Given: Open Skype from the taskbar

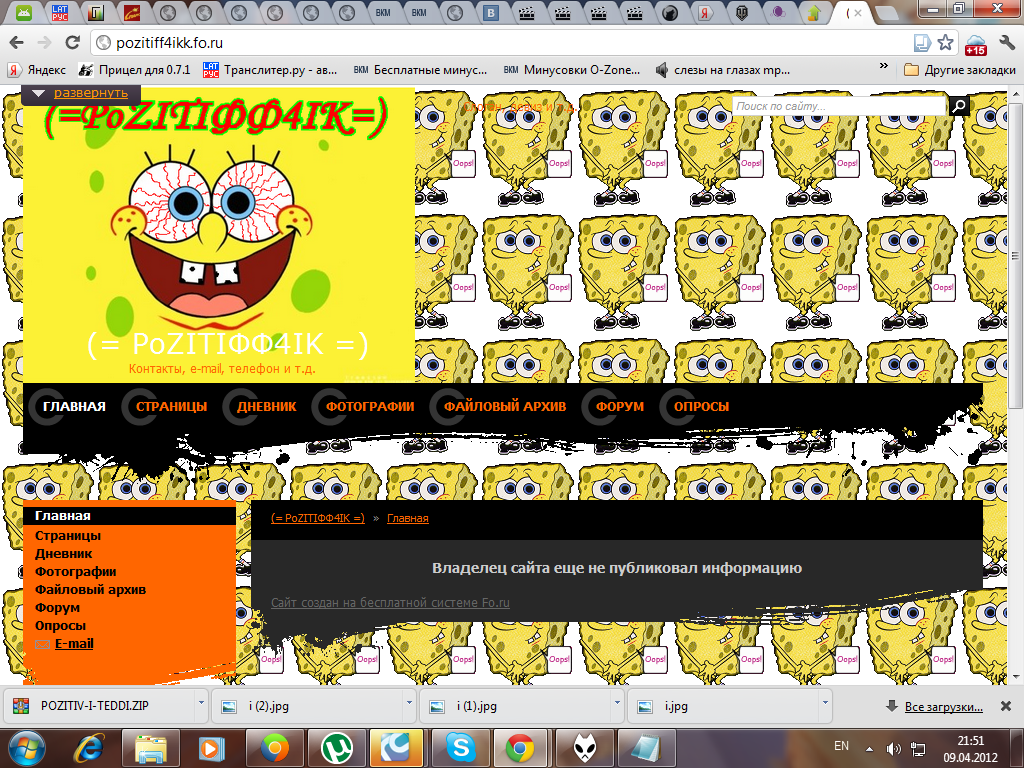Looking at the screenshot, I should pyautogui.click(x=460, y=748).
